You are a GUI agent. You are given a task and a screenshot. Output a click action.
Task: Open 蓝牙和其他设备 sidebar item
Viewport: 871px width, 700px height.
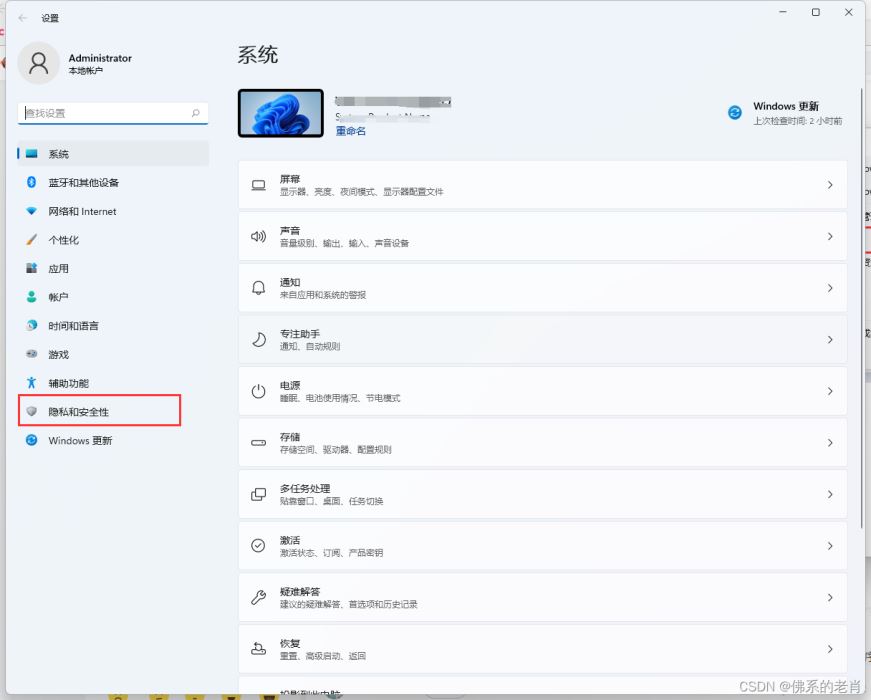tap(113, 182)
